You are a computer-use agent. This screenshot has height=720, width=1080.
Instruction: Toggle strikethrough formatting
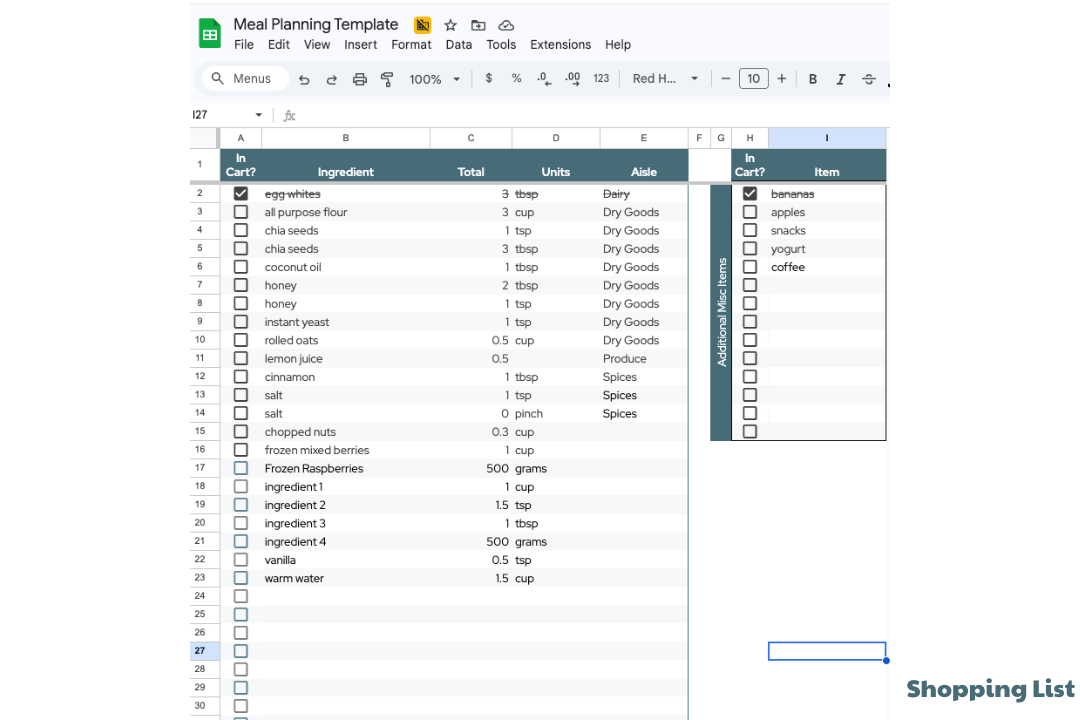pyautogui.click(x=869, y=79)
